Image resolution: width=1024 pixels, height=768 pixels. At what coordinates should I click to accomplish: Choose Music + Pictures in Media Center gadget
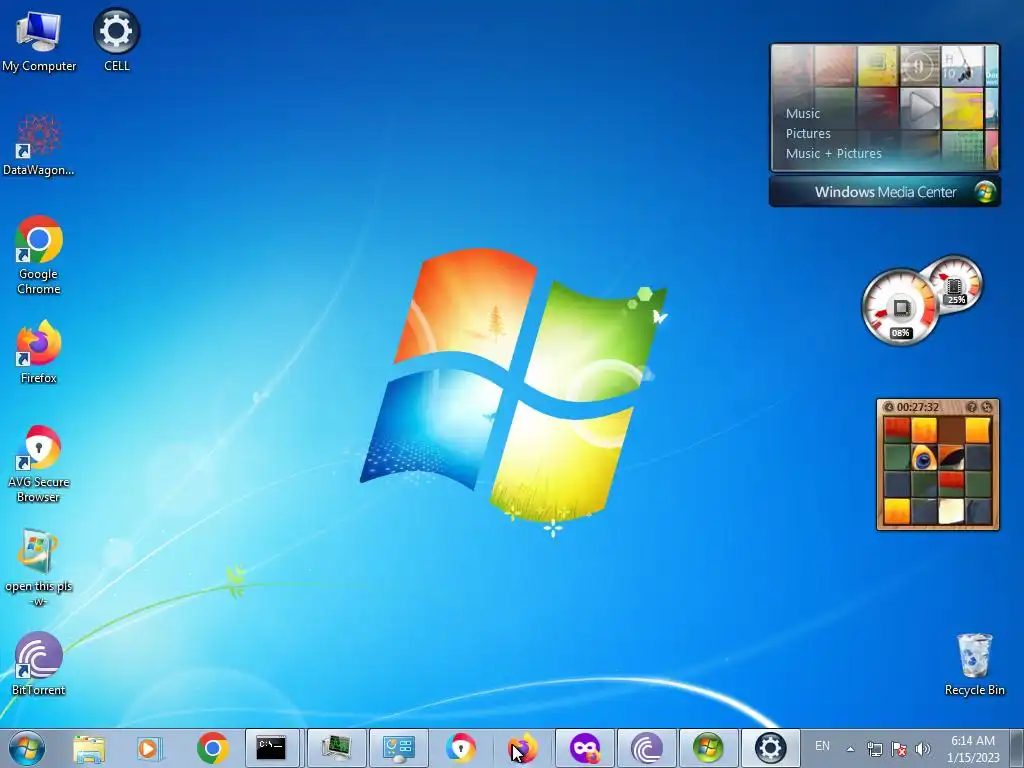point(833,153)
